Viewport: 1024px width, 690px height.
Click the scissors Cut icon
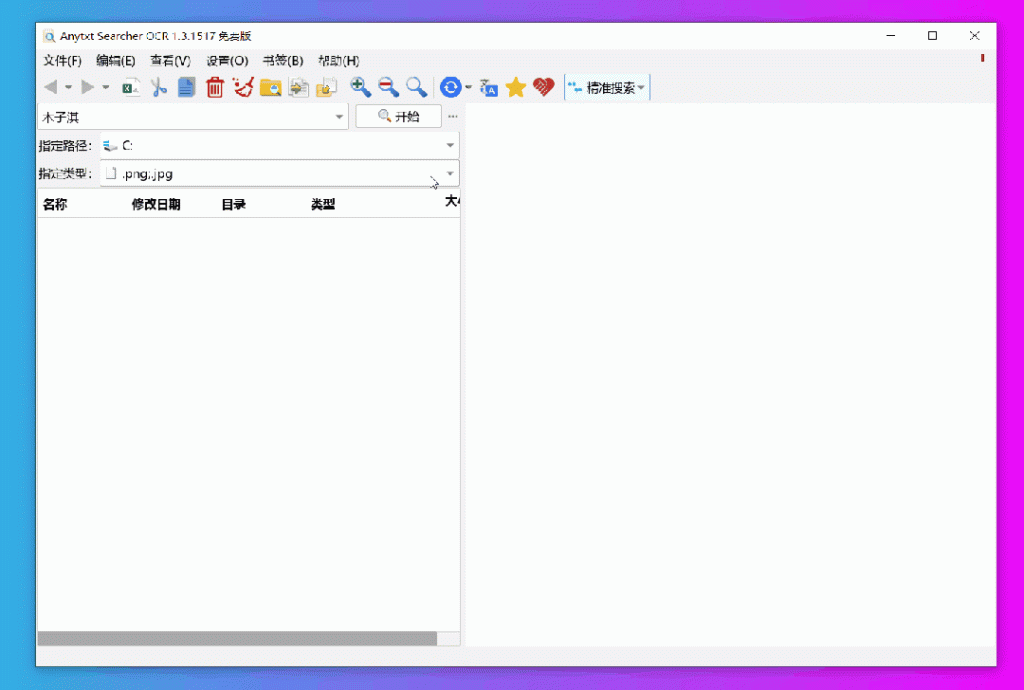159,87
